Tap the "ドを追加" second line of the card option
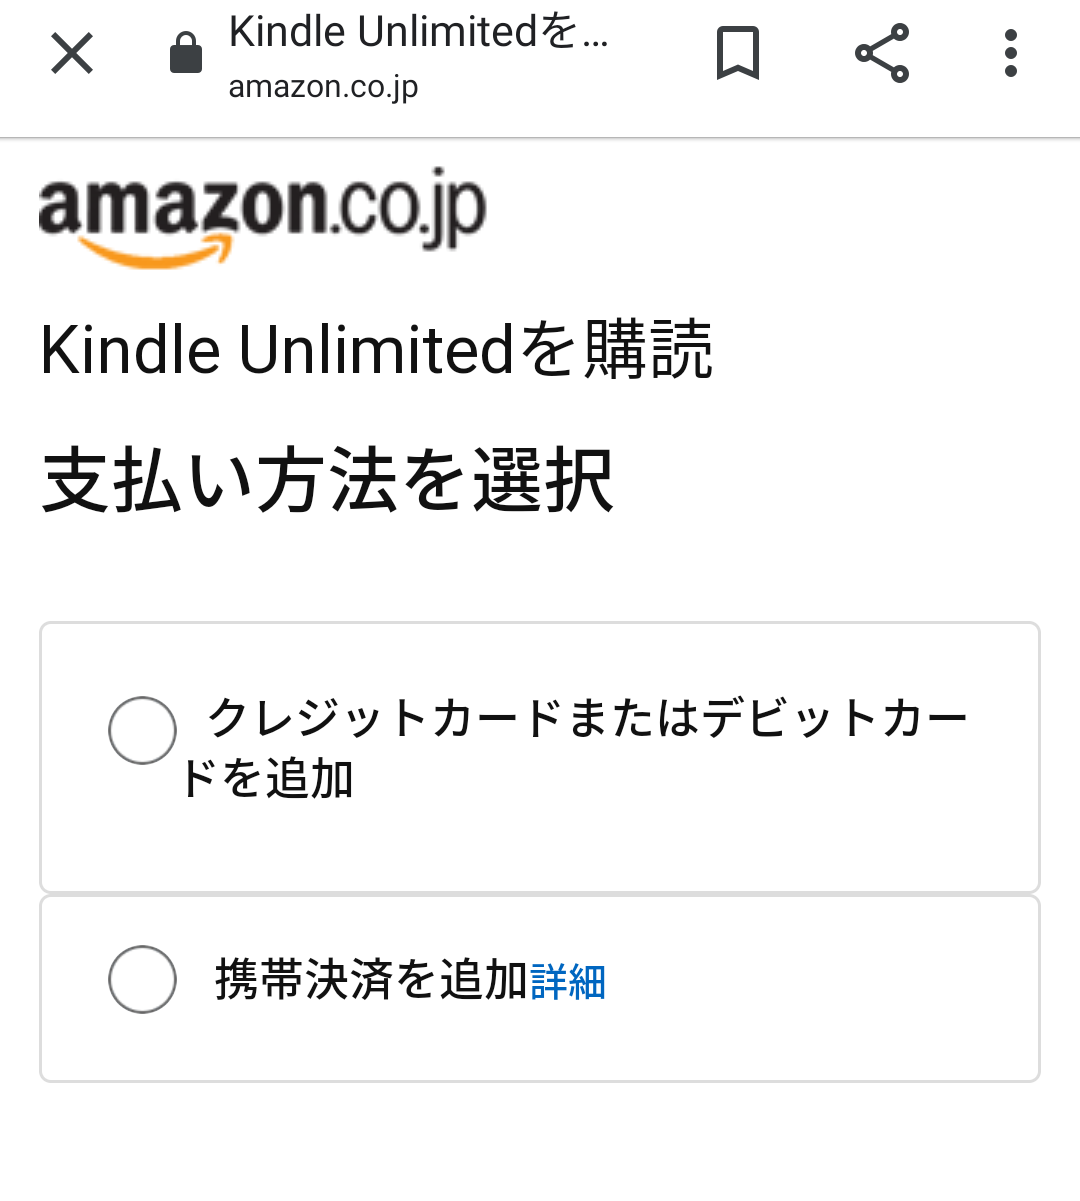The image size is (1080, 1201). 267,779
